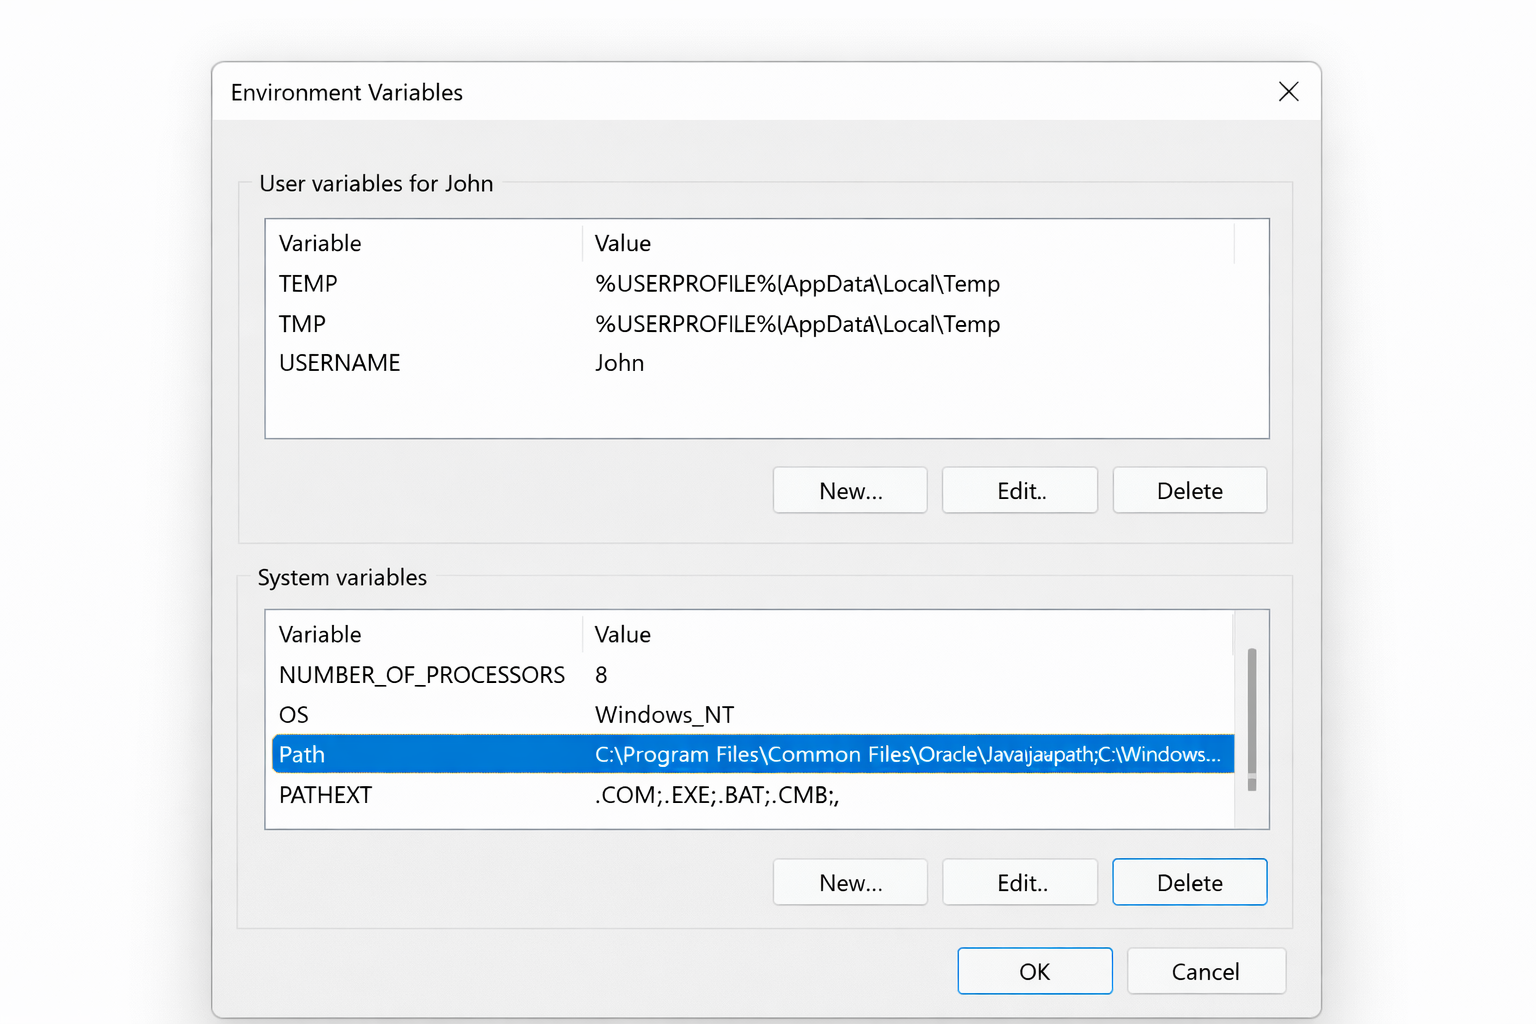Screen dimensions: 1536x1024
Task: Cancel the Environment Variables dialog
Action: pyautogui.click(x=1206, y=970)
